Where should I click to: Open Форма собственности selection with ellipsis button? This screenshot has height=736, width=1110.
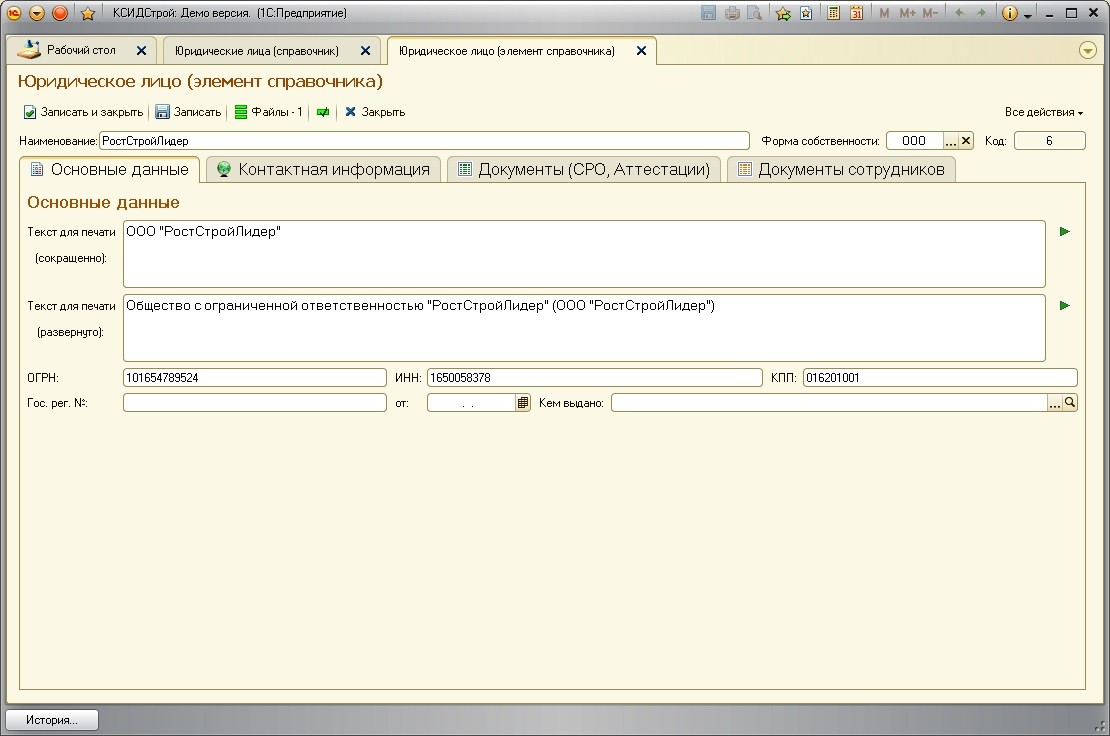tap(951, 141)
